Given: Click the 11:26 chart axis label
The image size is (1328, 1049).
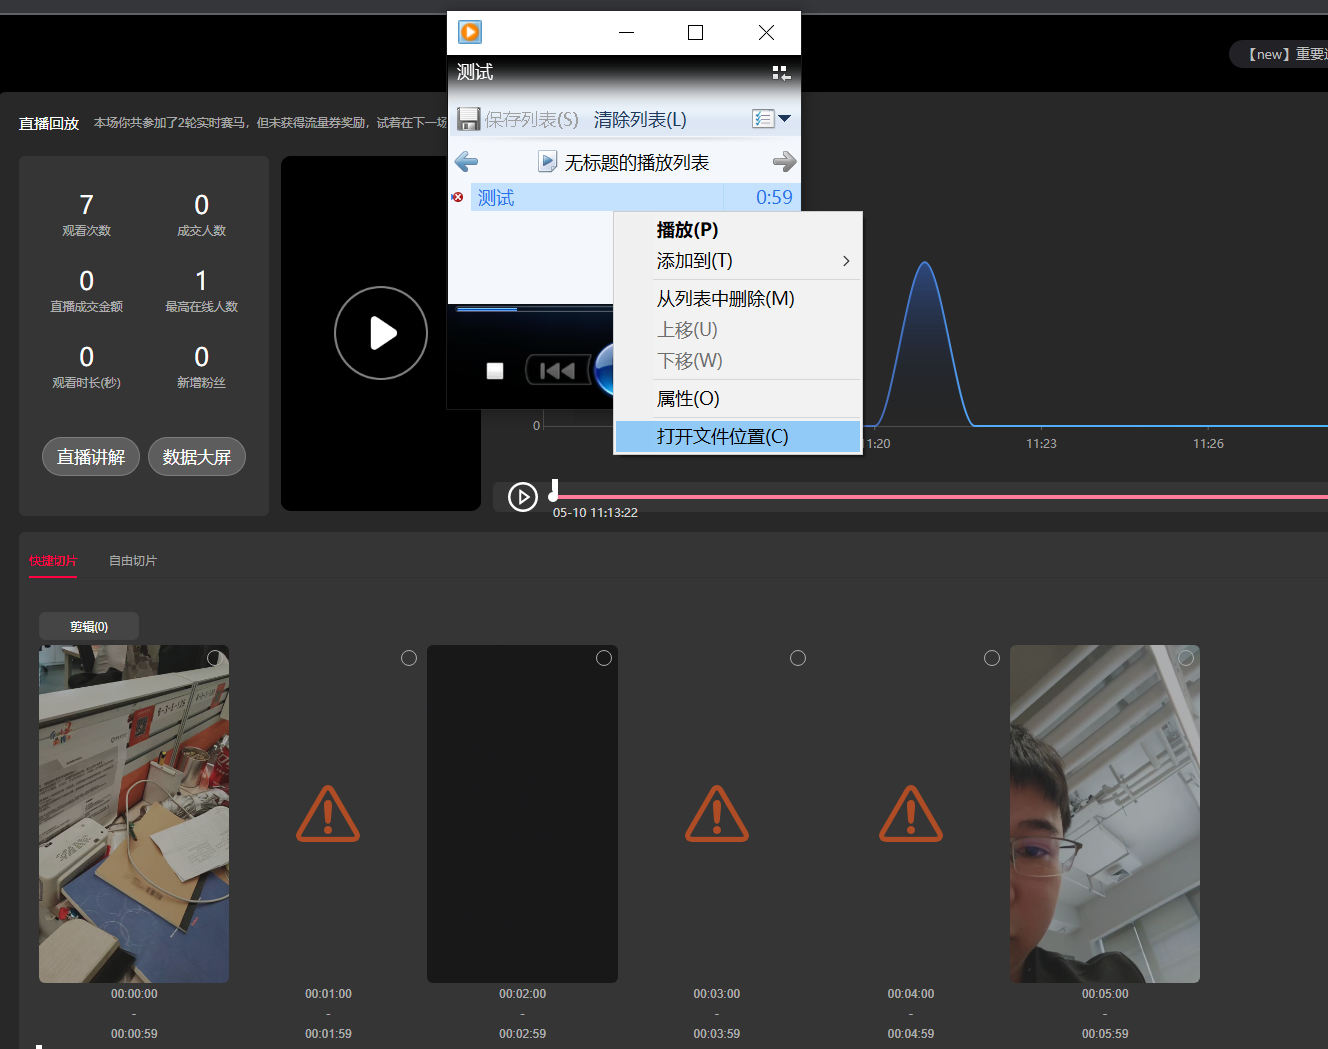Looking at the screenshot, I should 1208,443.
